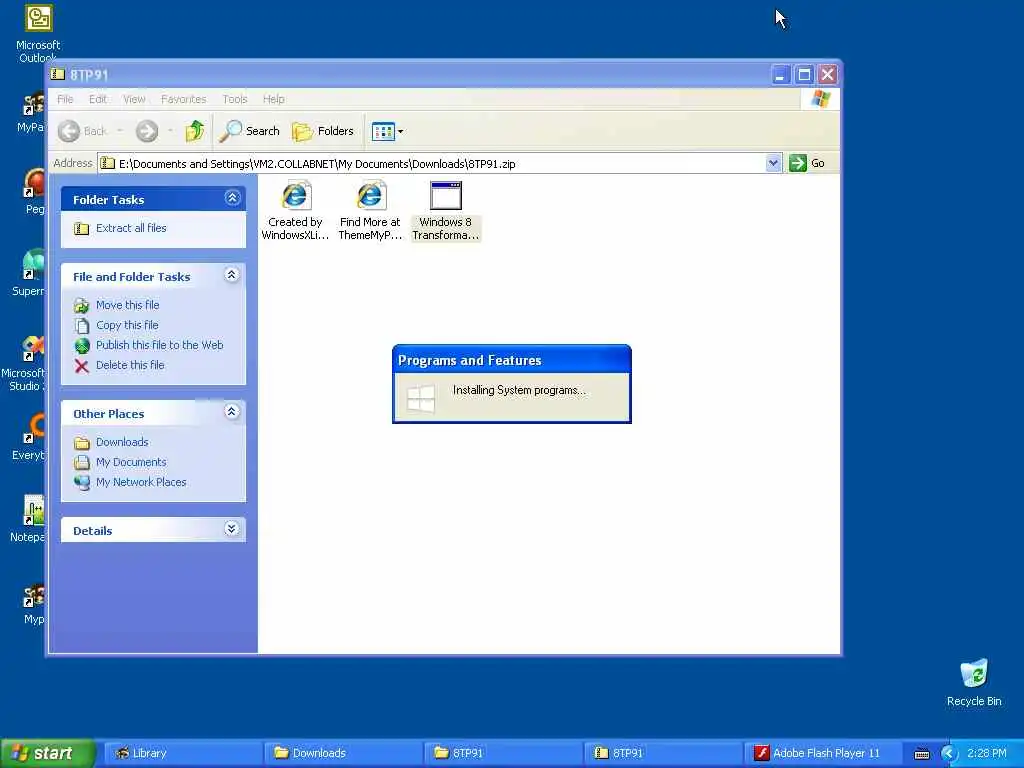Open the Back history dropdown arrow
The width and height of the screenshot is (1024, 768).
pos(120,131)
